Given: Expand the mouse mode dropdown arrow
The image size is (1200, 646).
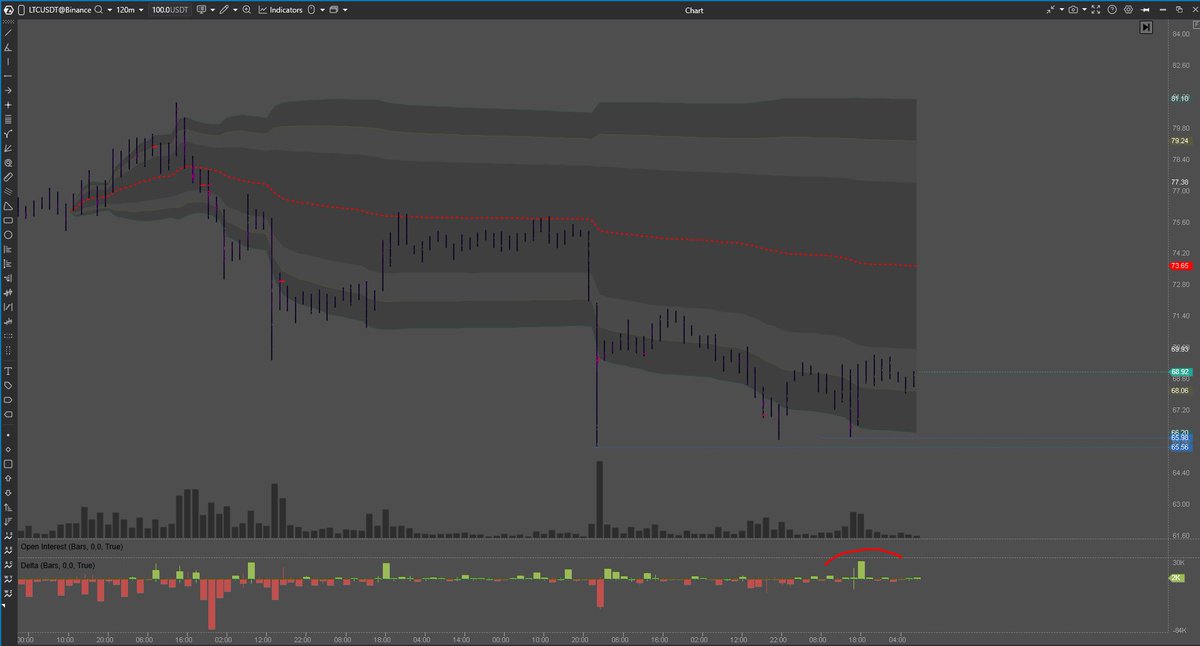Looking at the screenshot, I should 322,10.
